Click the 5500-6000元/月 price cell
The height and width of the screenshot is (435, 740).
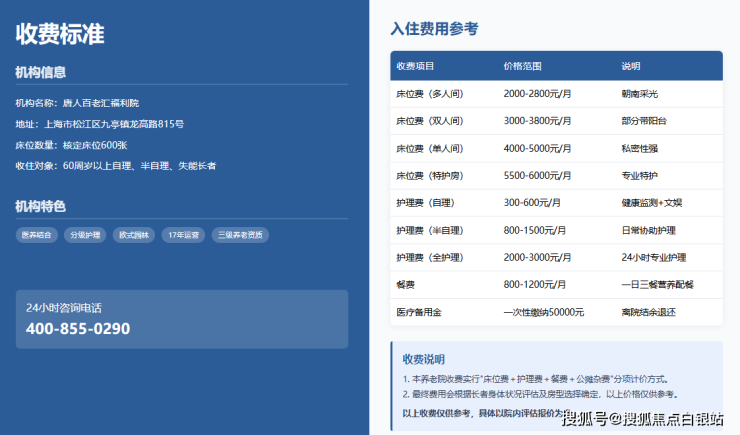[537, 176]
